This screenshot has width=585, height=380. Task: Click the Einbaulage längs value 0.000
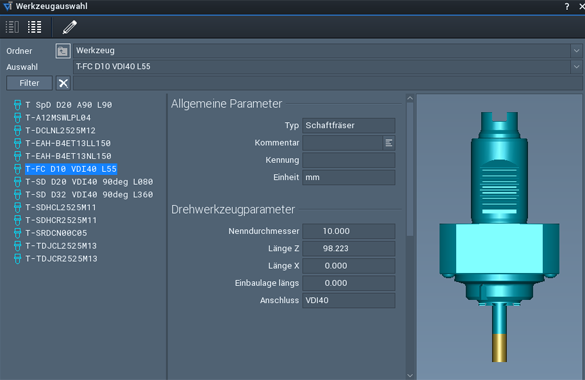[x=348, y=283]
